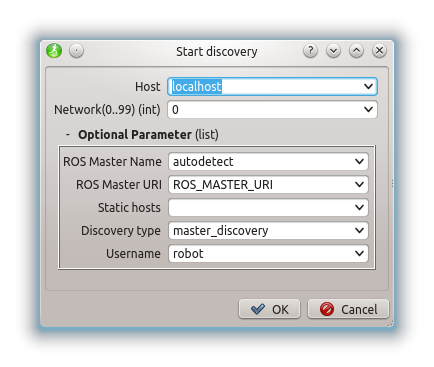Click the ROS Master Name label

point(112,162)
